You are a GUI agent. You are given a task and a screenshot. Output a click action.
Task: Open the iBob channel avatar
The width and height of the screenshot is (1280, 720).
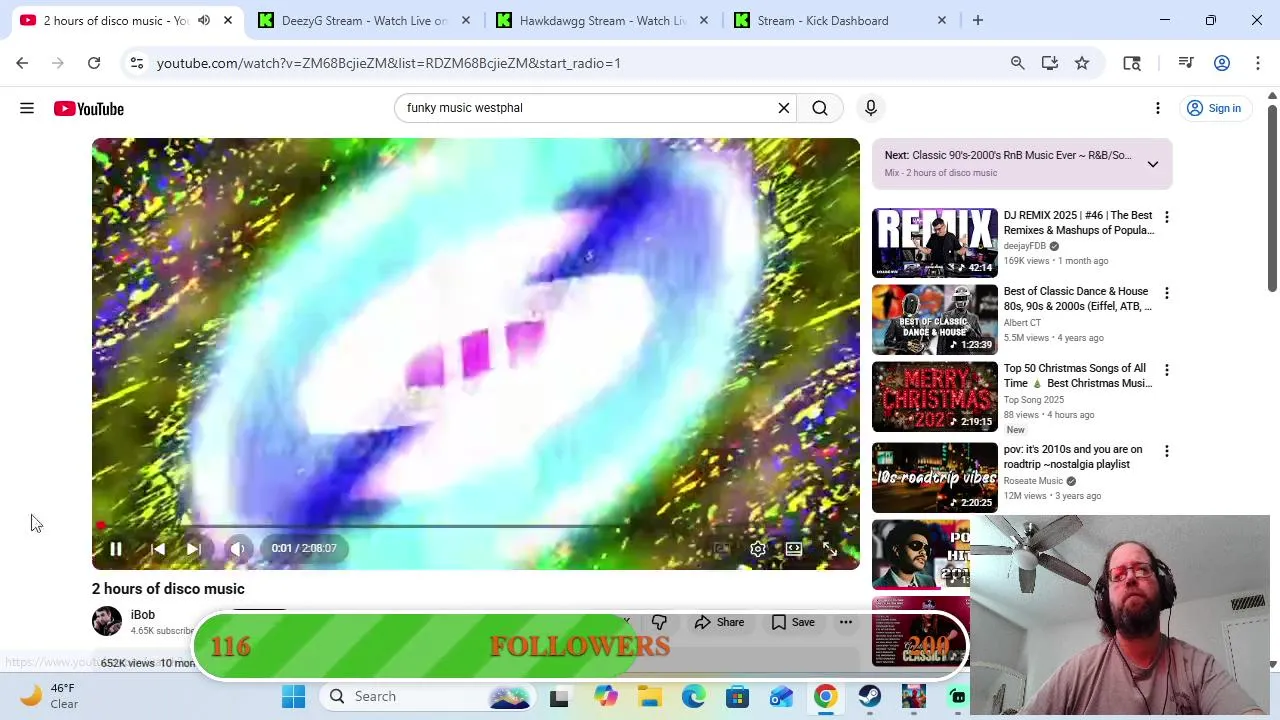[107, 621]
